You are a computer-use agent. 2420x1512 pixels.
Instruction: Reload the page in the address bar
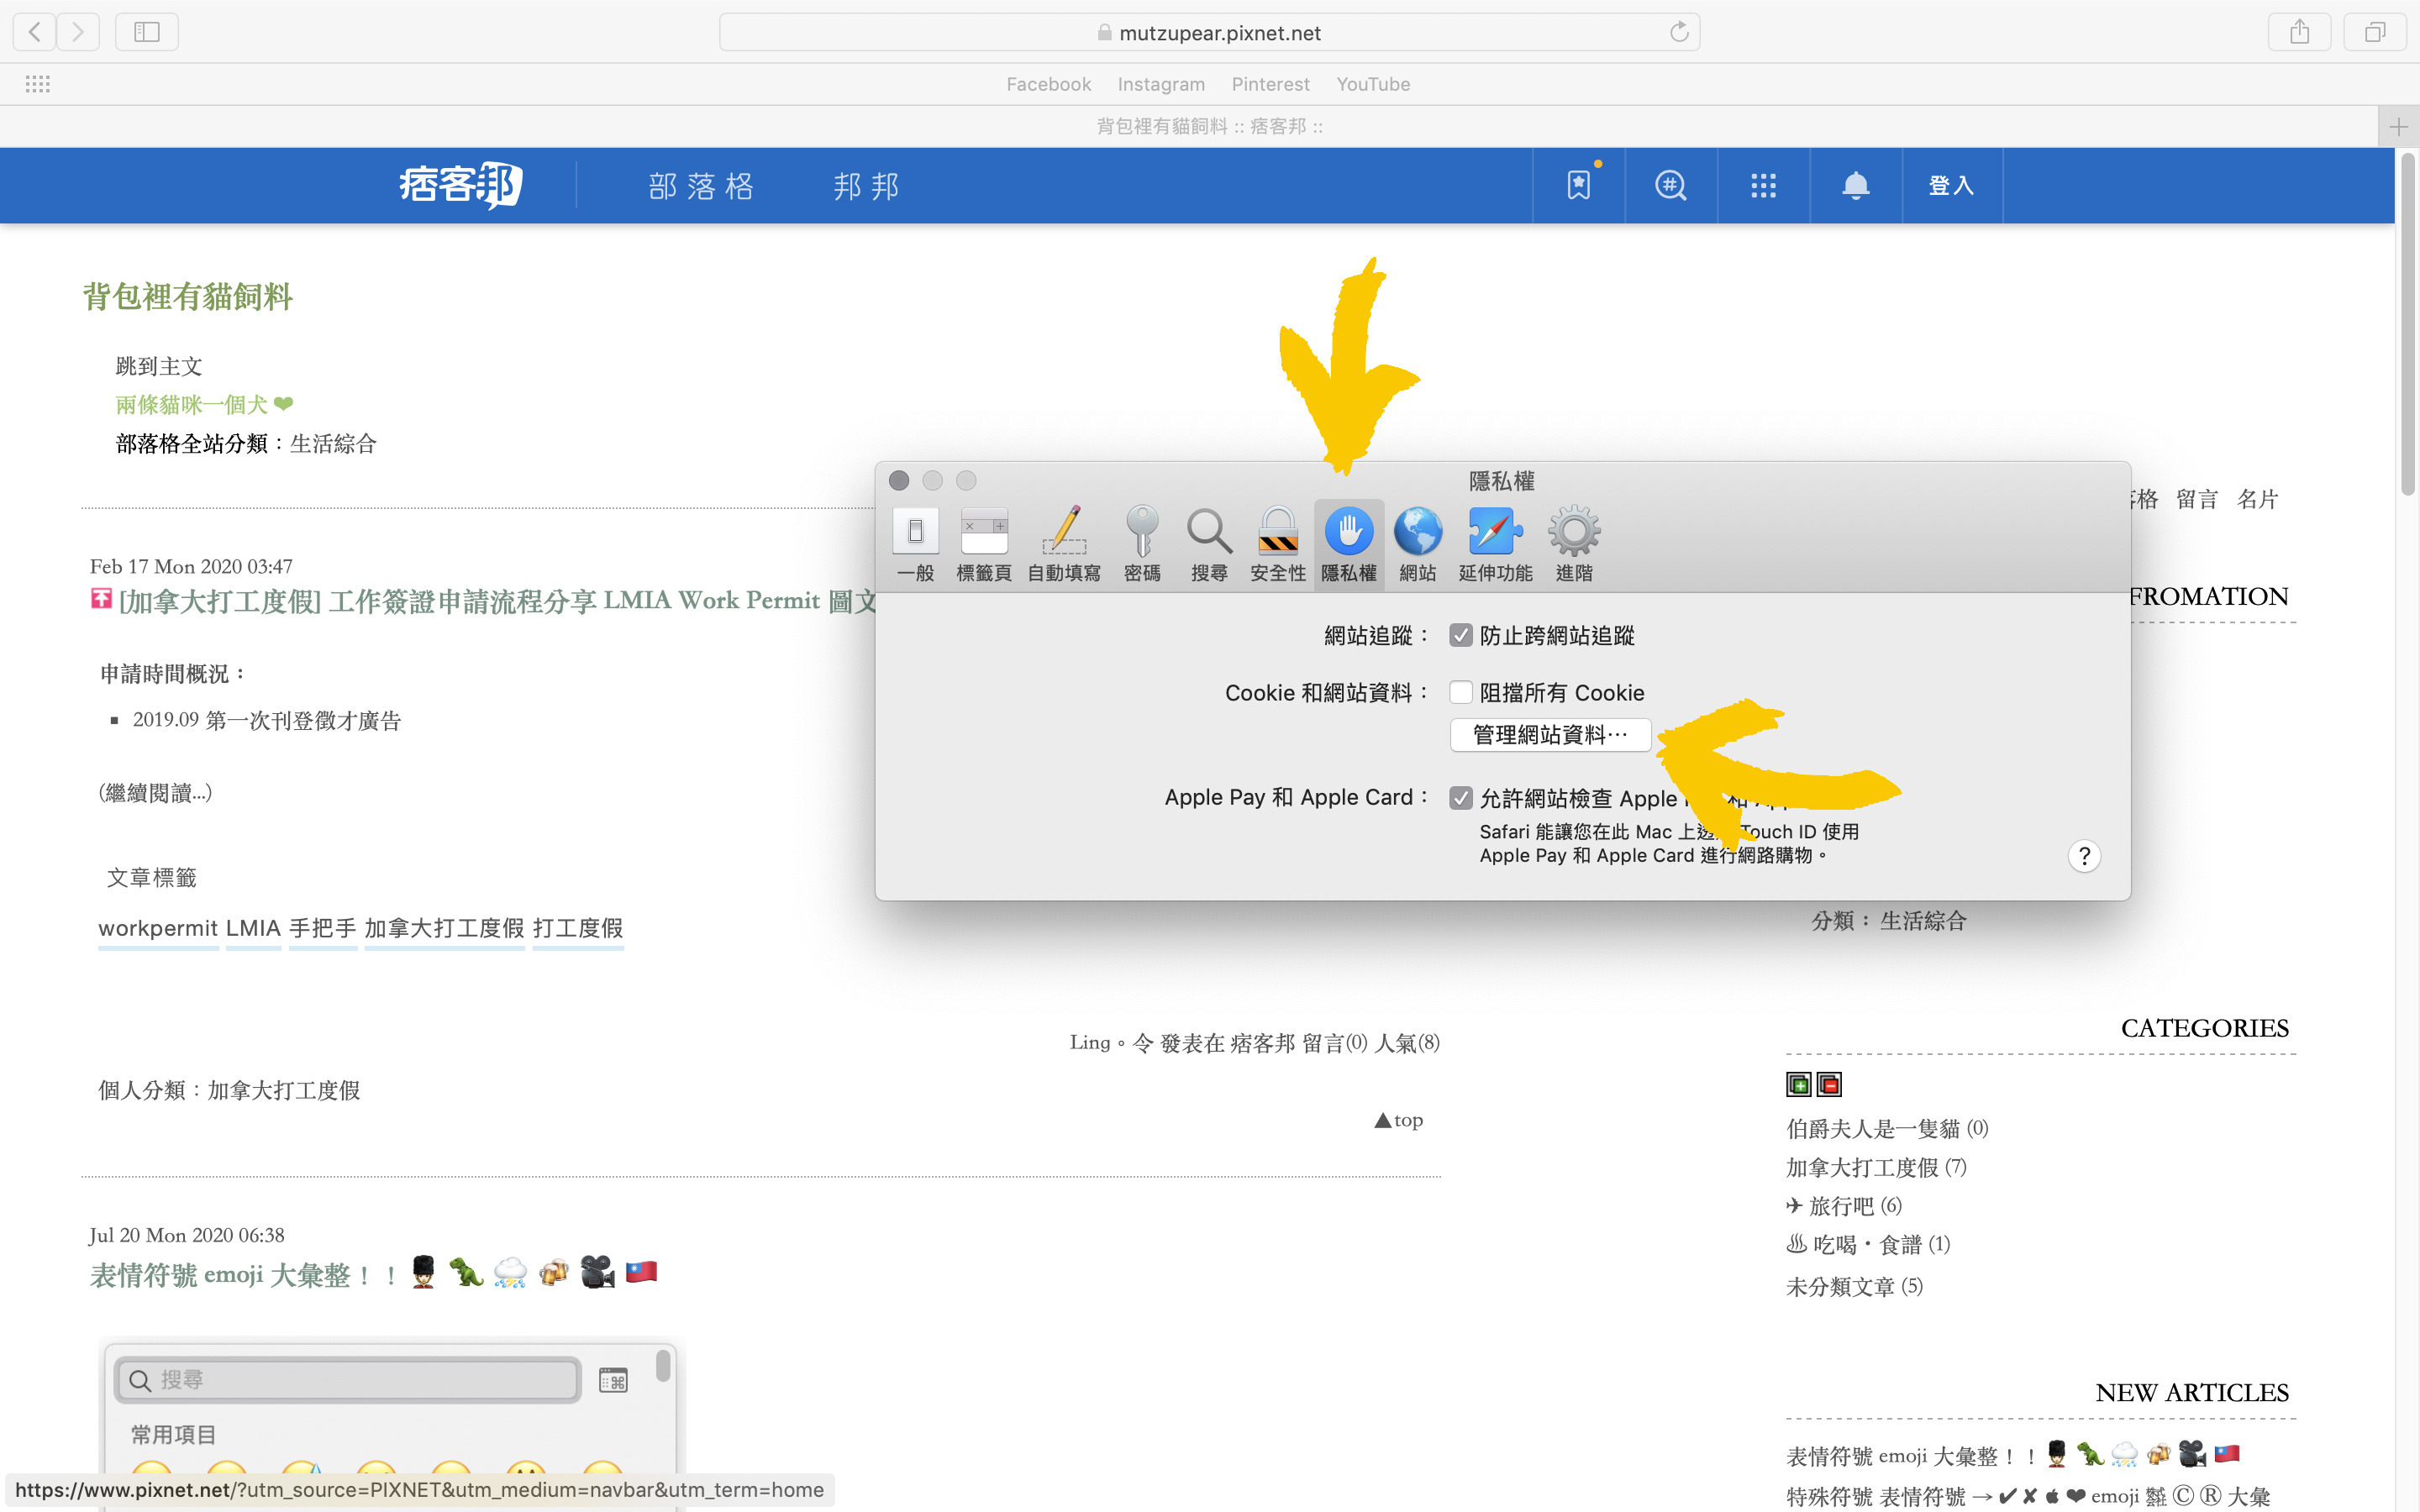1679,32
